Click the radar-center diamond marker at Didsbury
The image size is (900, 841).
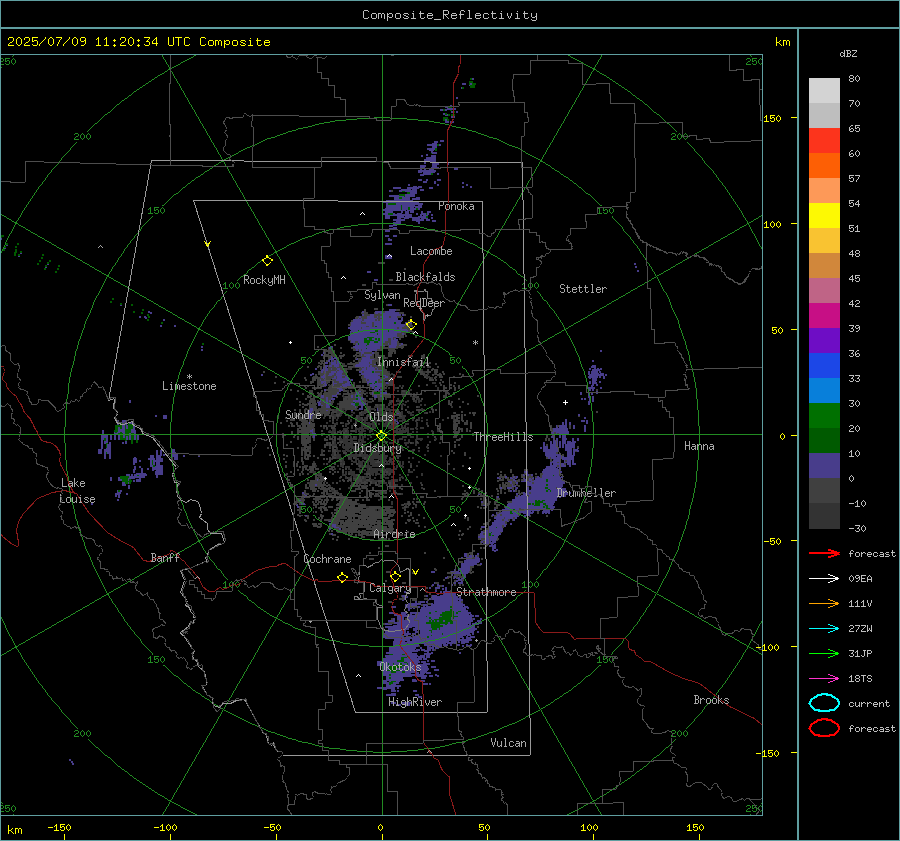pyautogui.click(x=382, y=435)
